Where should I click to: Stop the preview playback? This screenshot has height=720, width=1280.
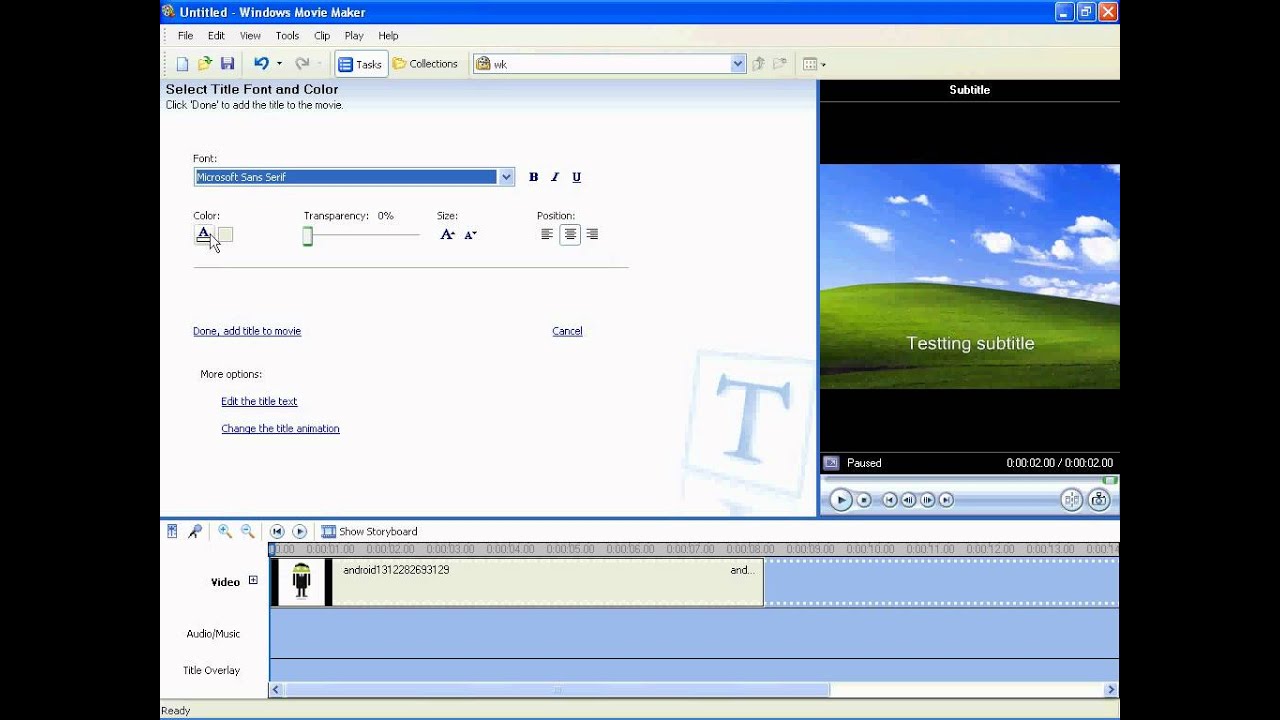tap(864, 500)
